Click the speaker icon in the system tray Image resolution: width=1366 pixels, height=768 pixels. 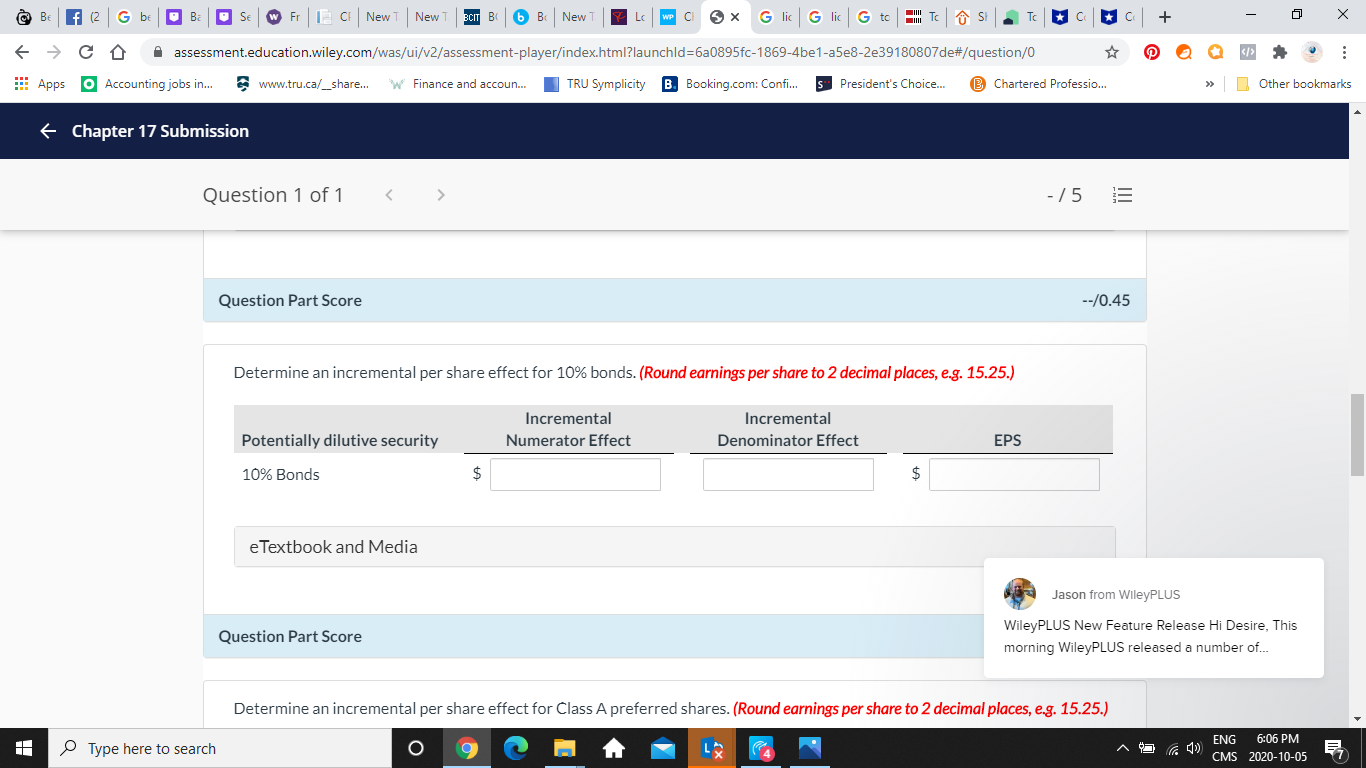pyautogui.click(x=1194, y=748)
